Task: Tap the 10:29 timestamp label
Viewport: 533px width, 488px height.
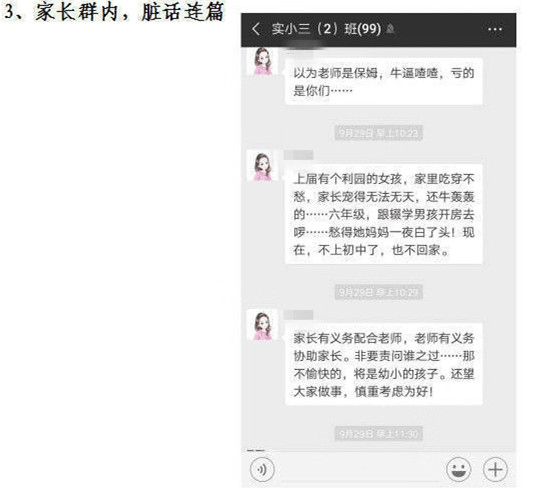Action: (378, 292)
